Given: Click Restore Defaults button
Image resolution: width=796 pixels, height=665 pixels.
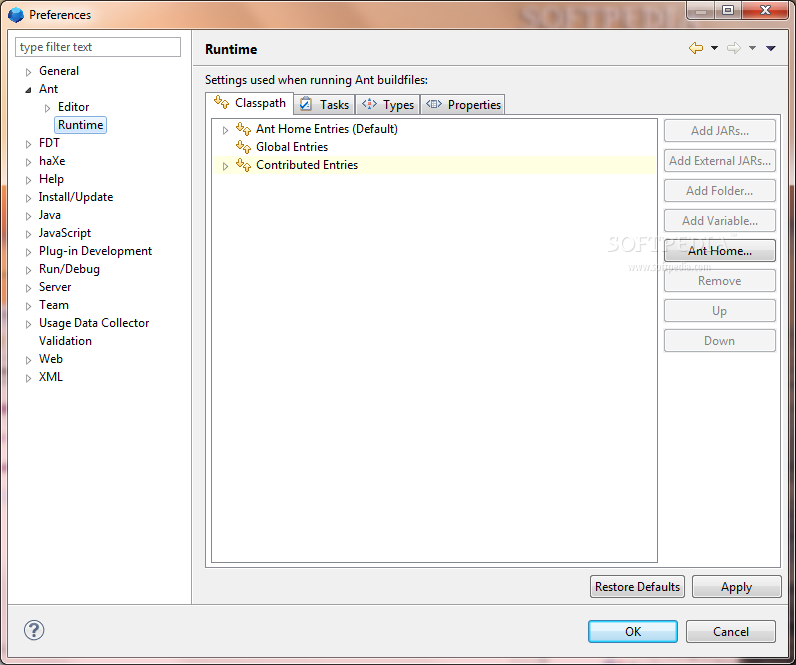Looking at the screenshot, I should [x=637, y=587].
